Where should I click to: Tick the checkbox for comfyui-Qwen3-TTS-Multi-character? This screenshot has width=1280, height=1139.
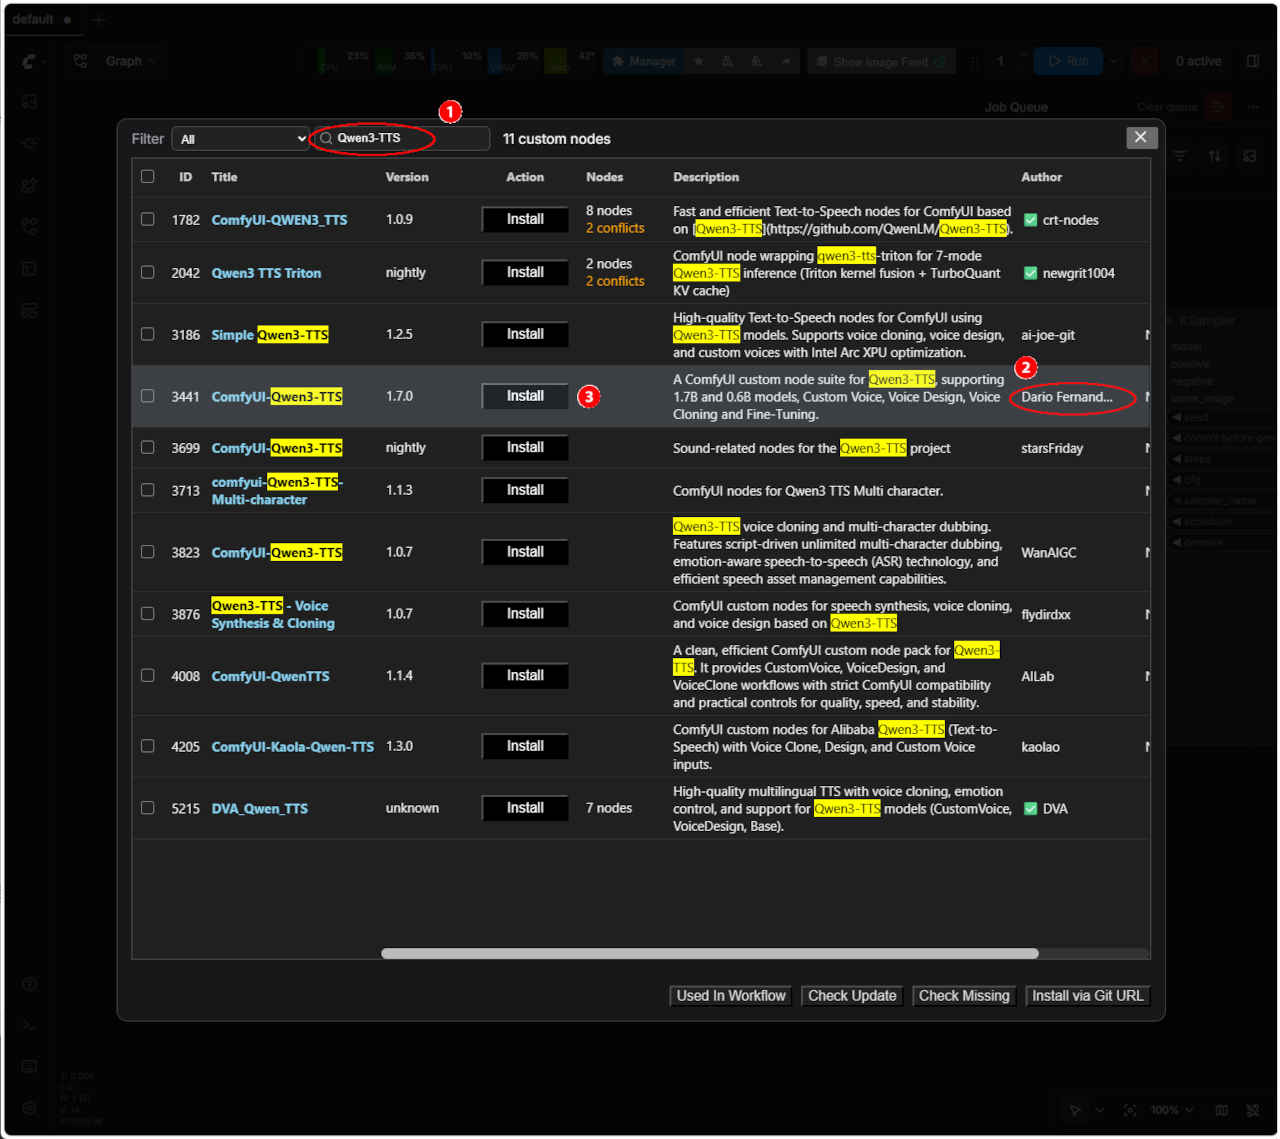148,490
